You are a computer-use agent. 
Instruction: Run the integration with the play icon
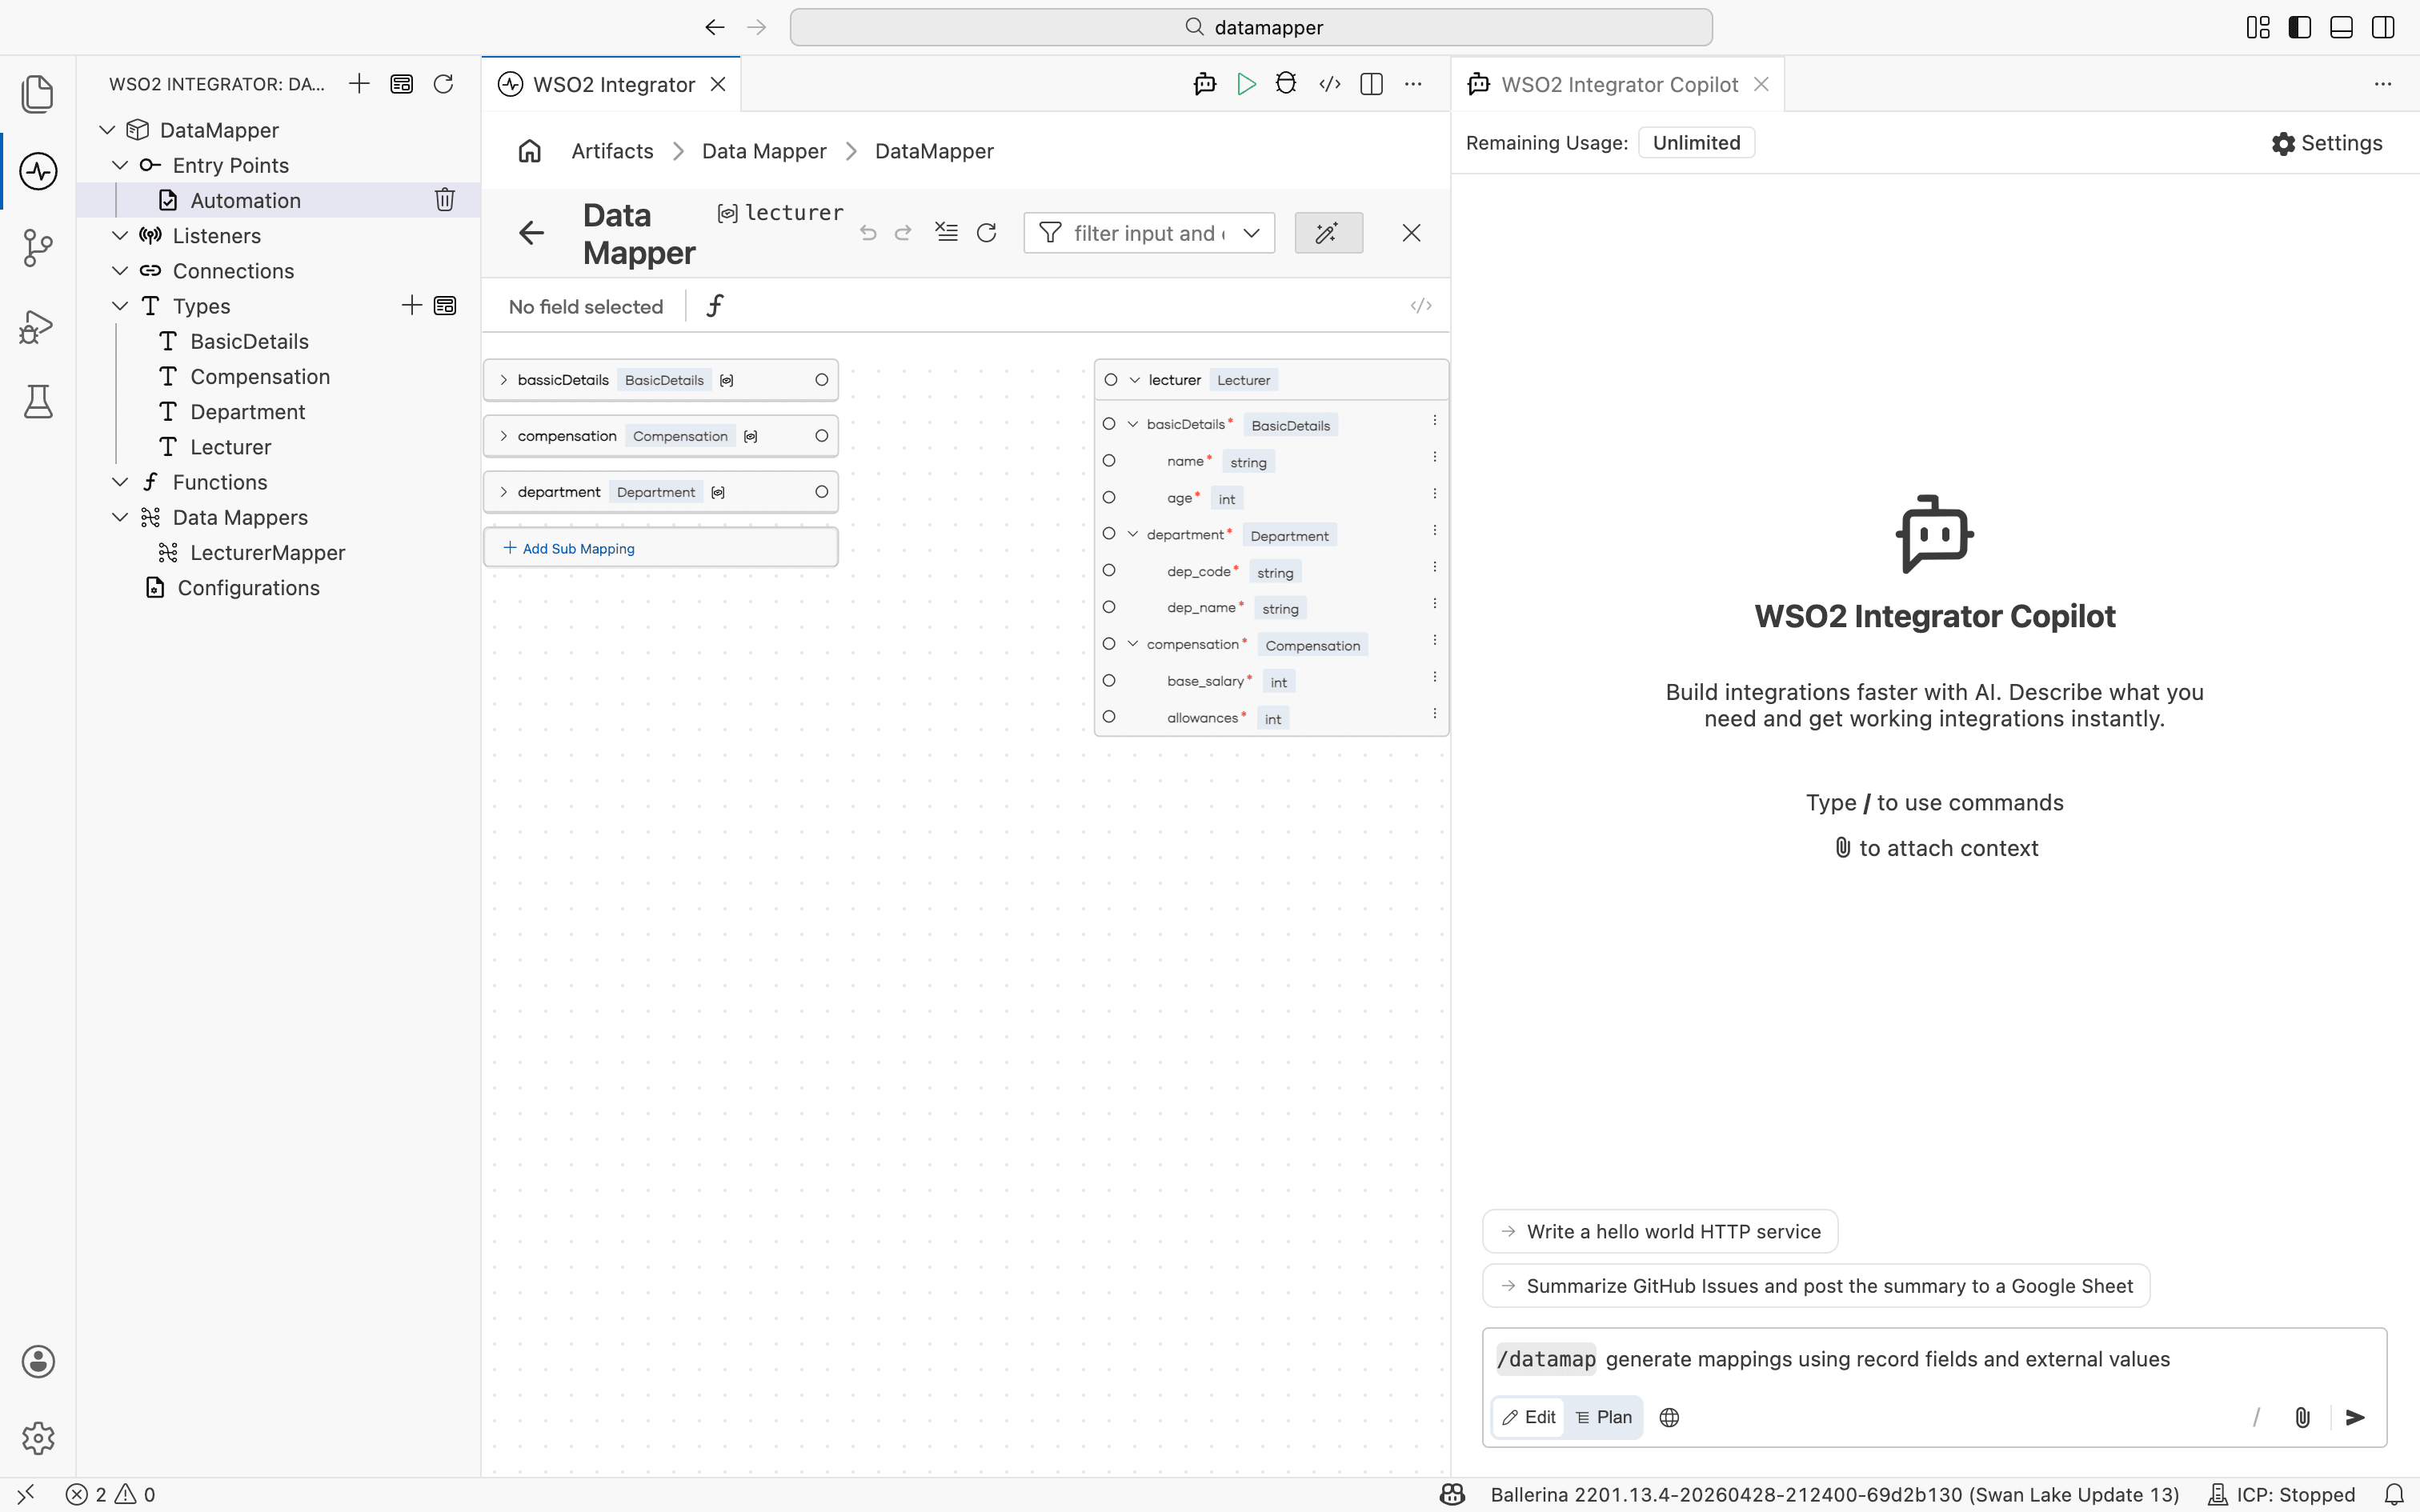[1246, 84]
